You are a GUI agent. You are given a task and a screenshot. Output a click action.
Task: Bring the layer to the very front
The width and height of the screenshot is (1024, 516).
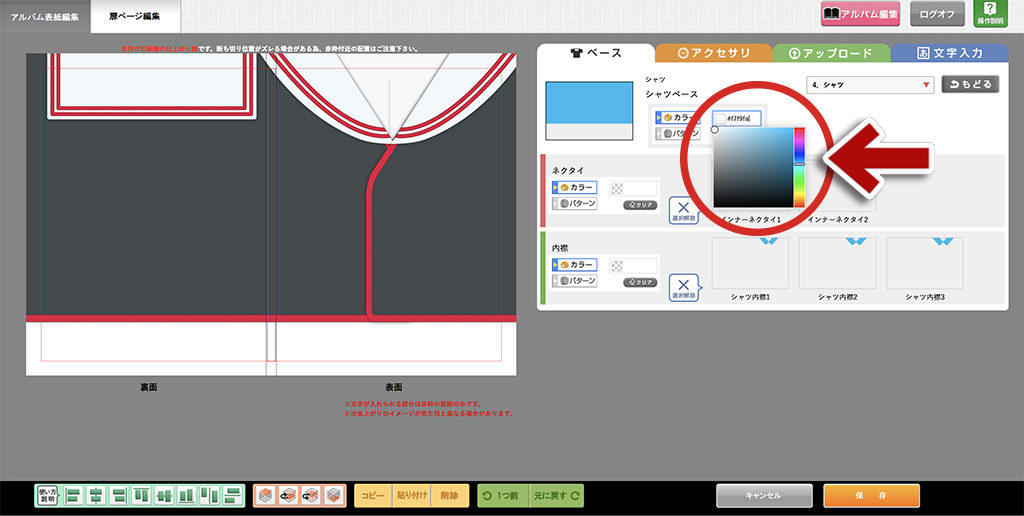pyautogui.click(x=266, y=496)
